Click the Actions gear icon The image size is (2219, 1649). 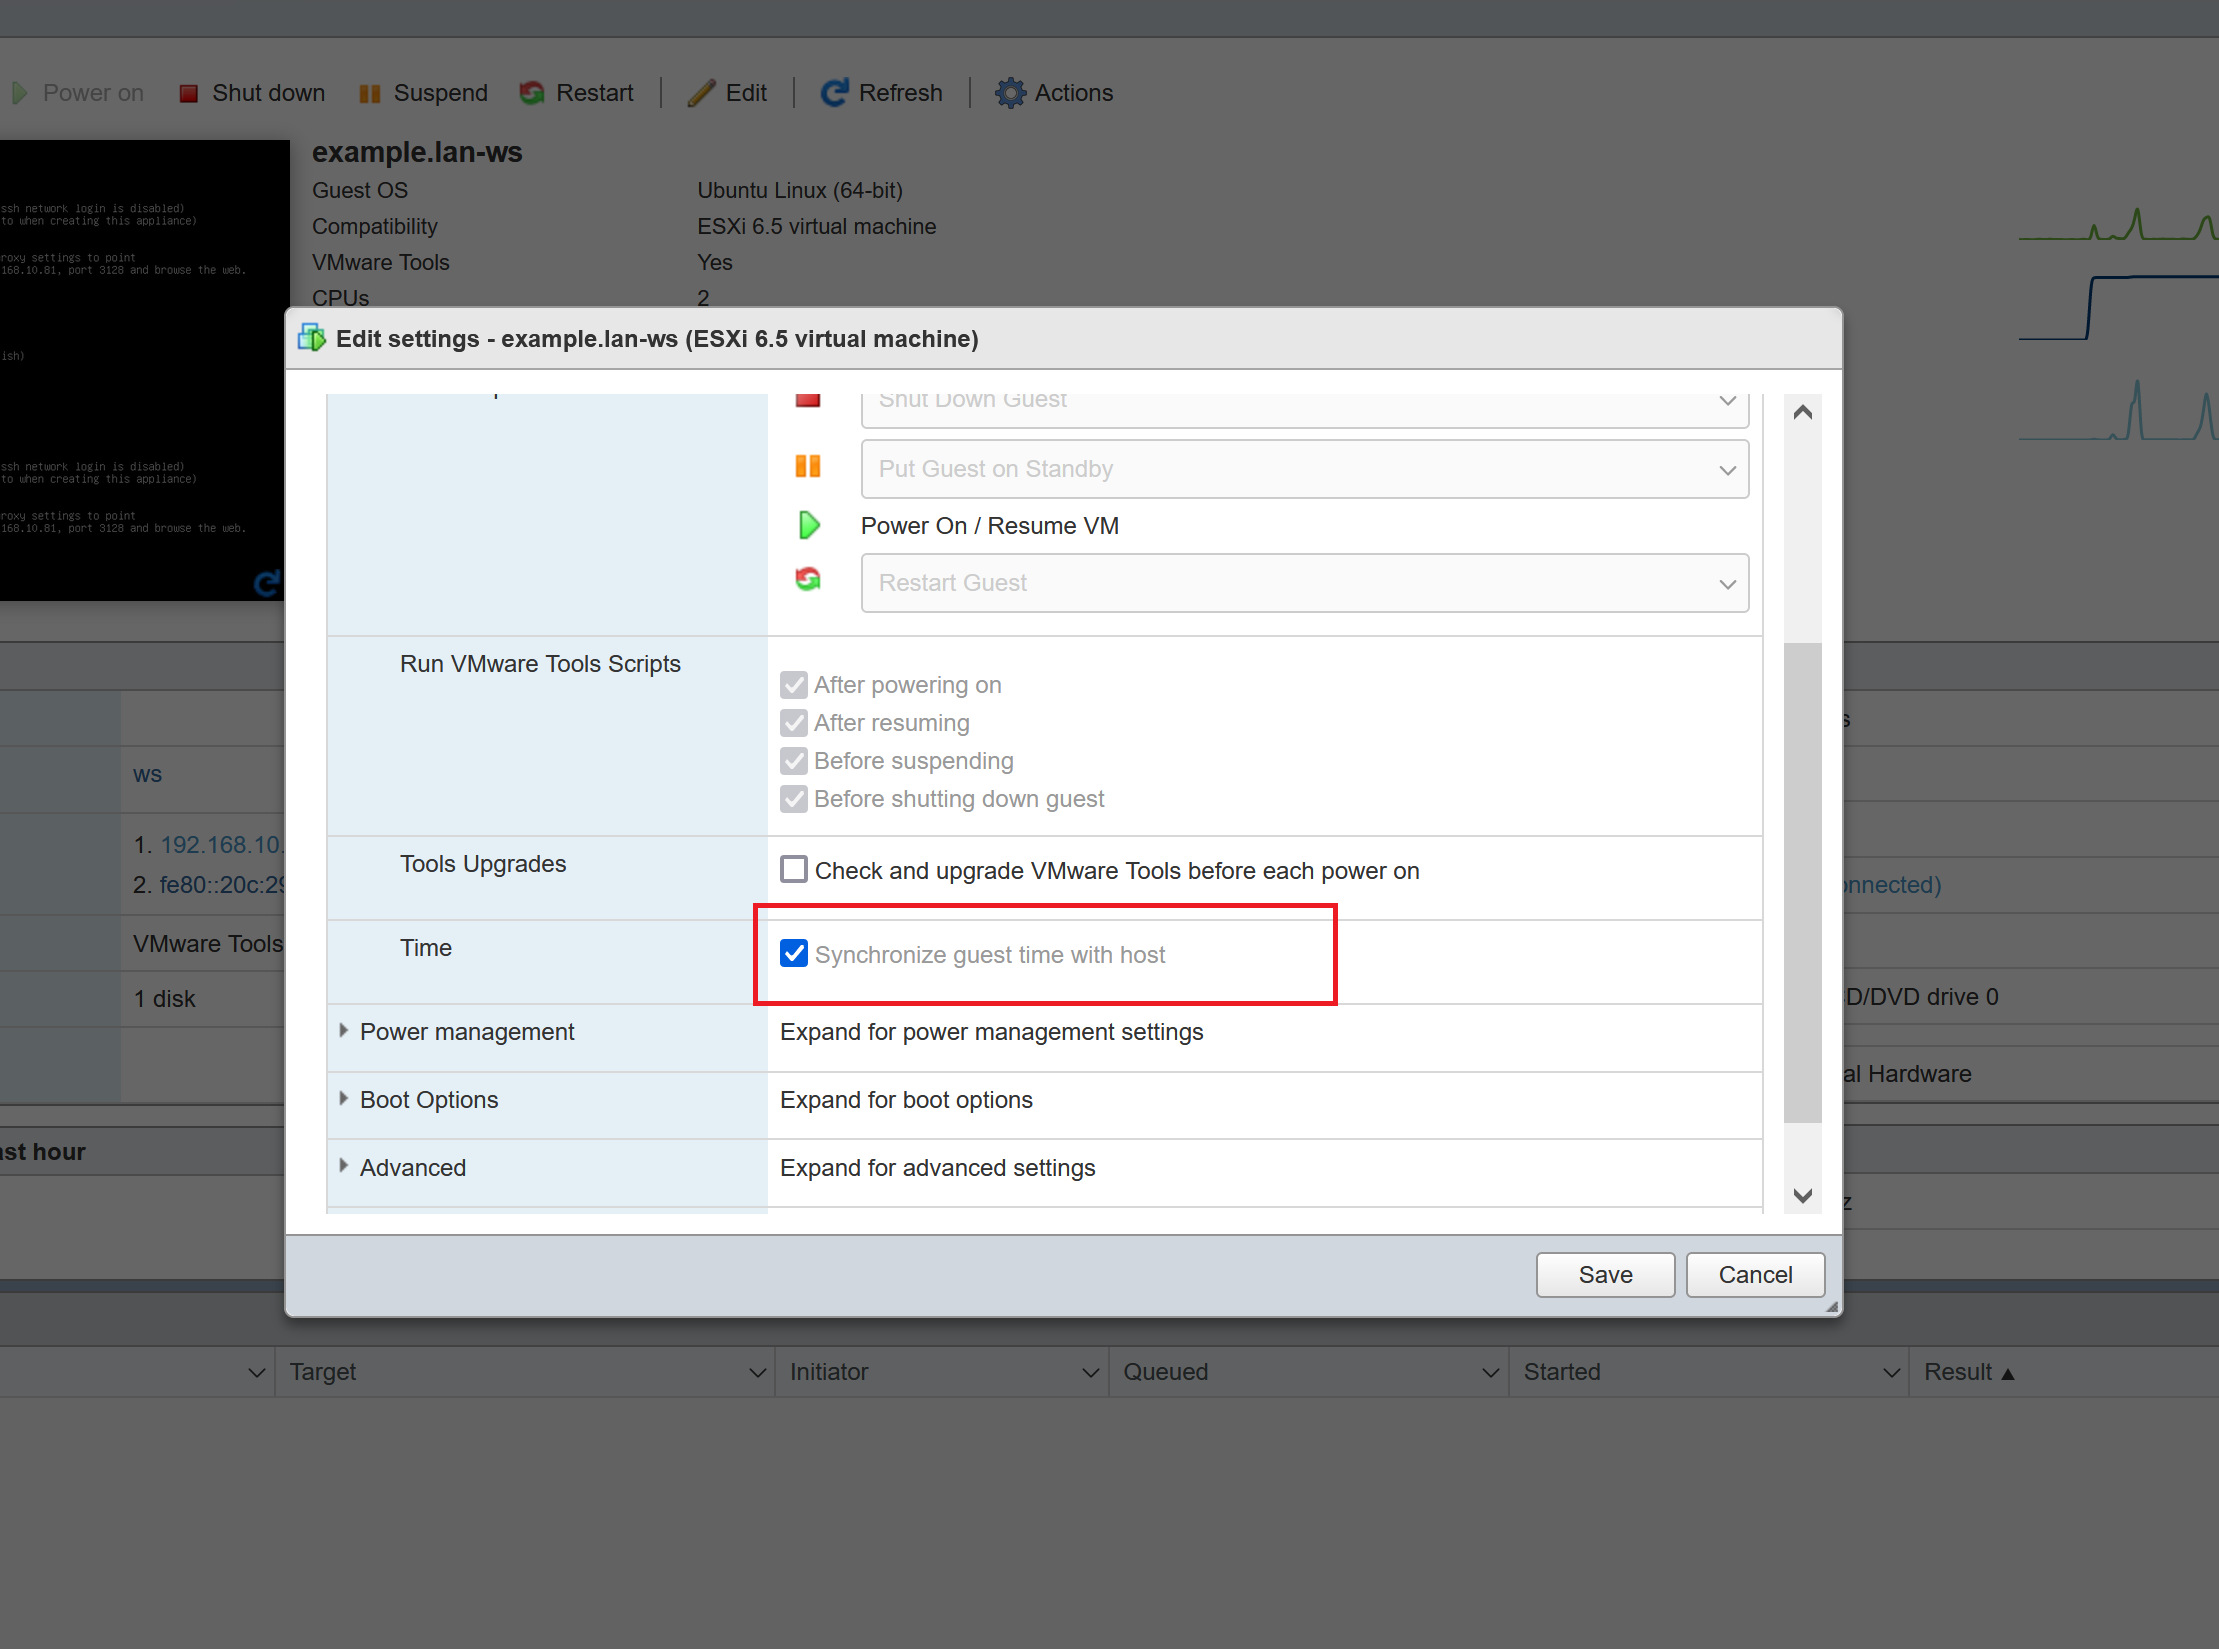(1010, 93)
